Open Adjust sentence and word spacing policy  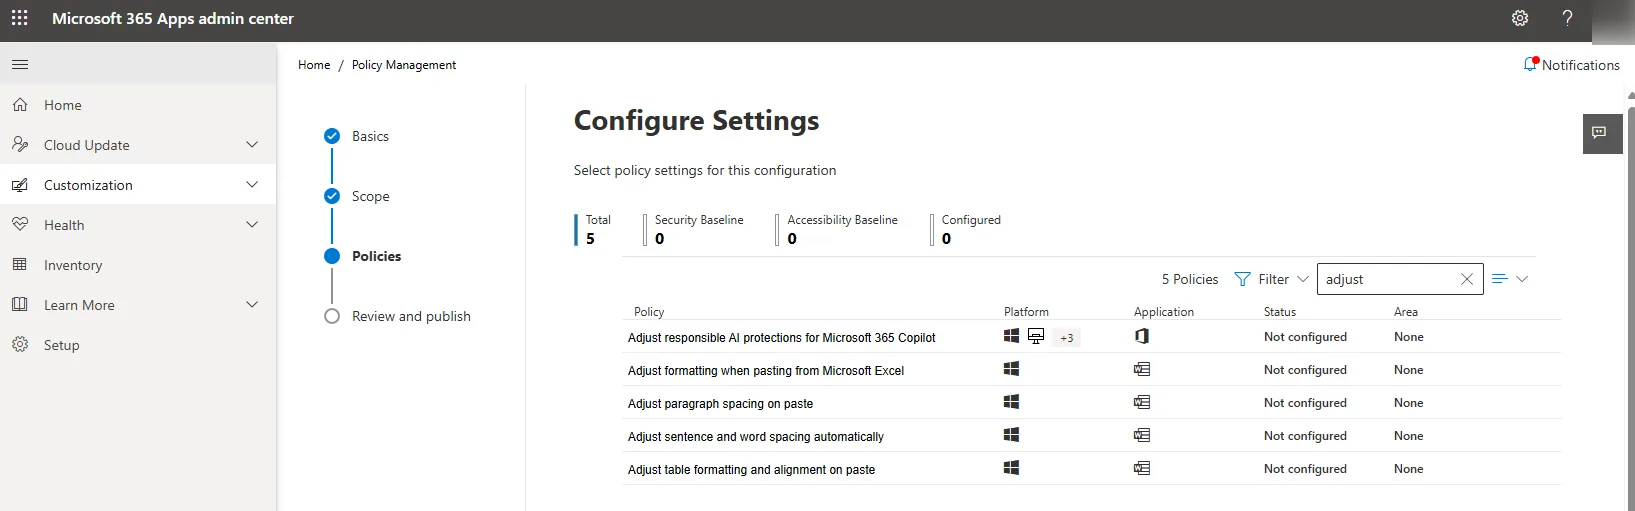pyautogui.click(x=756, y=437)
